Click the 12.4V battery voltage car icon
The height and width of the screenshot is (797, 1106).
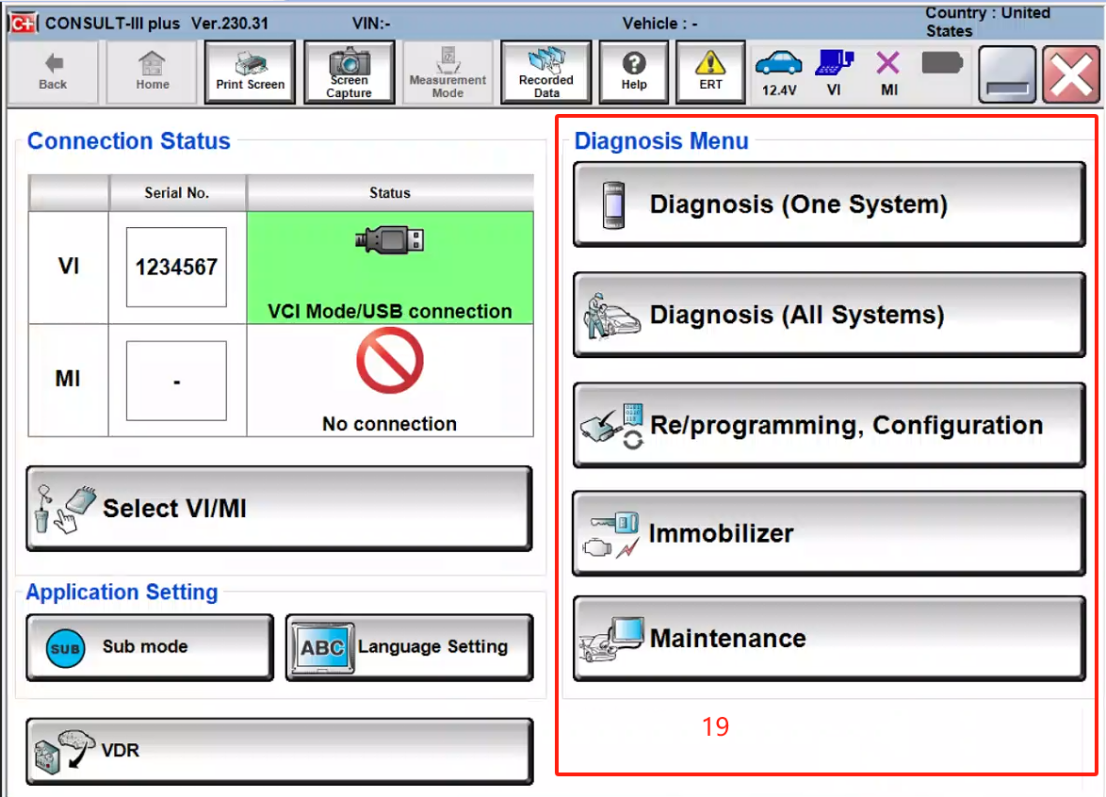(778, 72)
